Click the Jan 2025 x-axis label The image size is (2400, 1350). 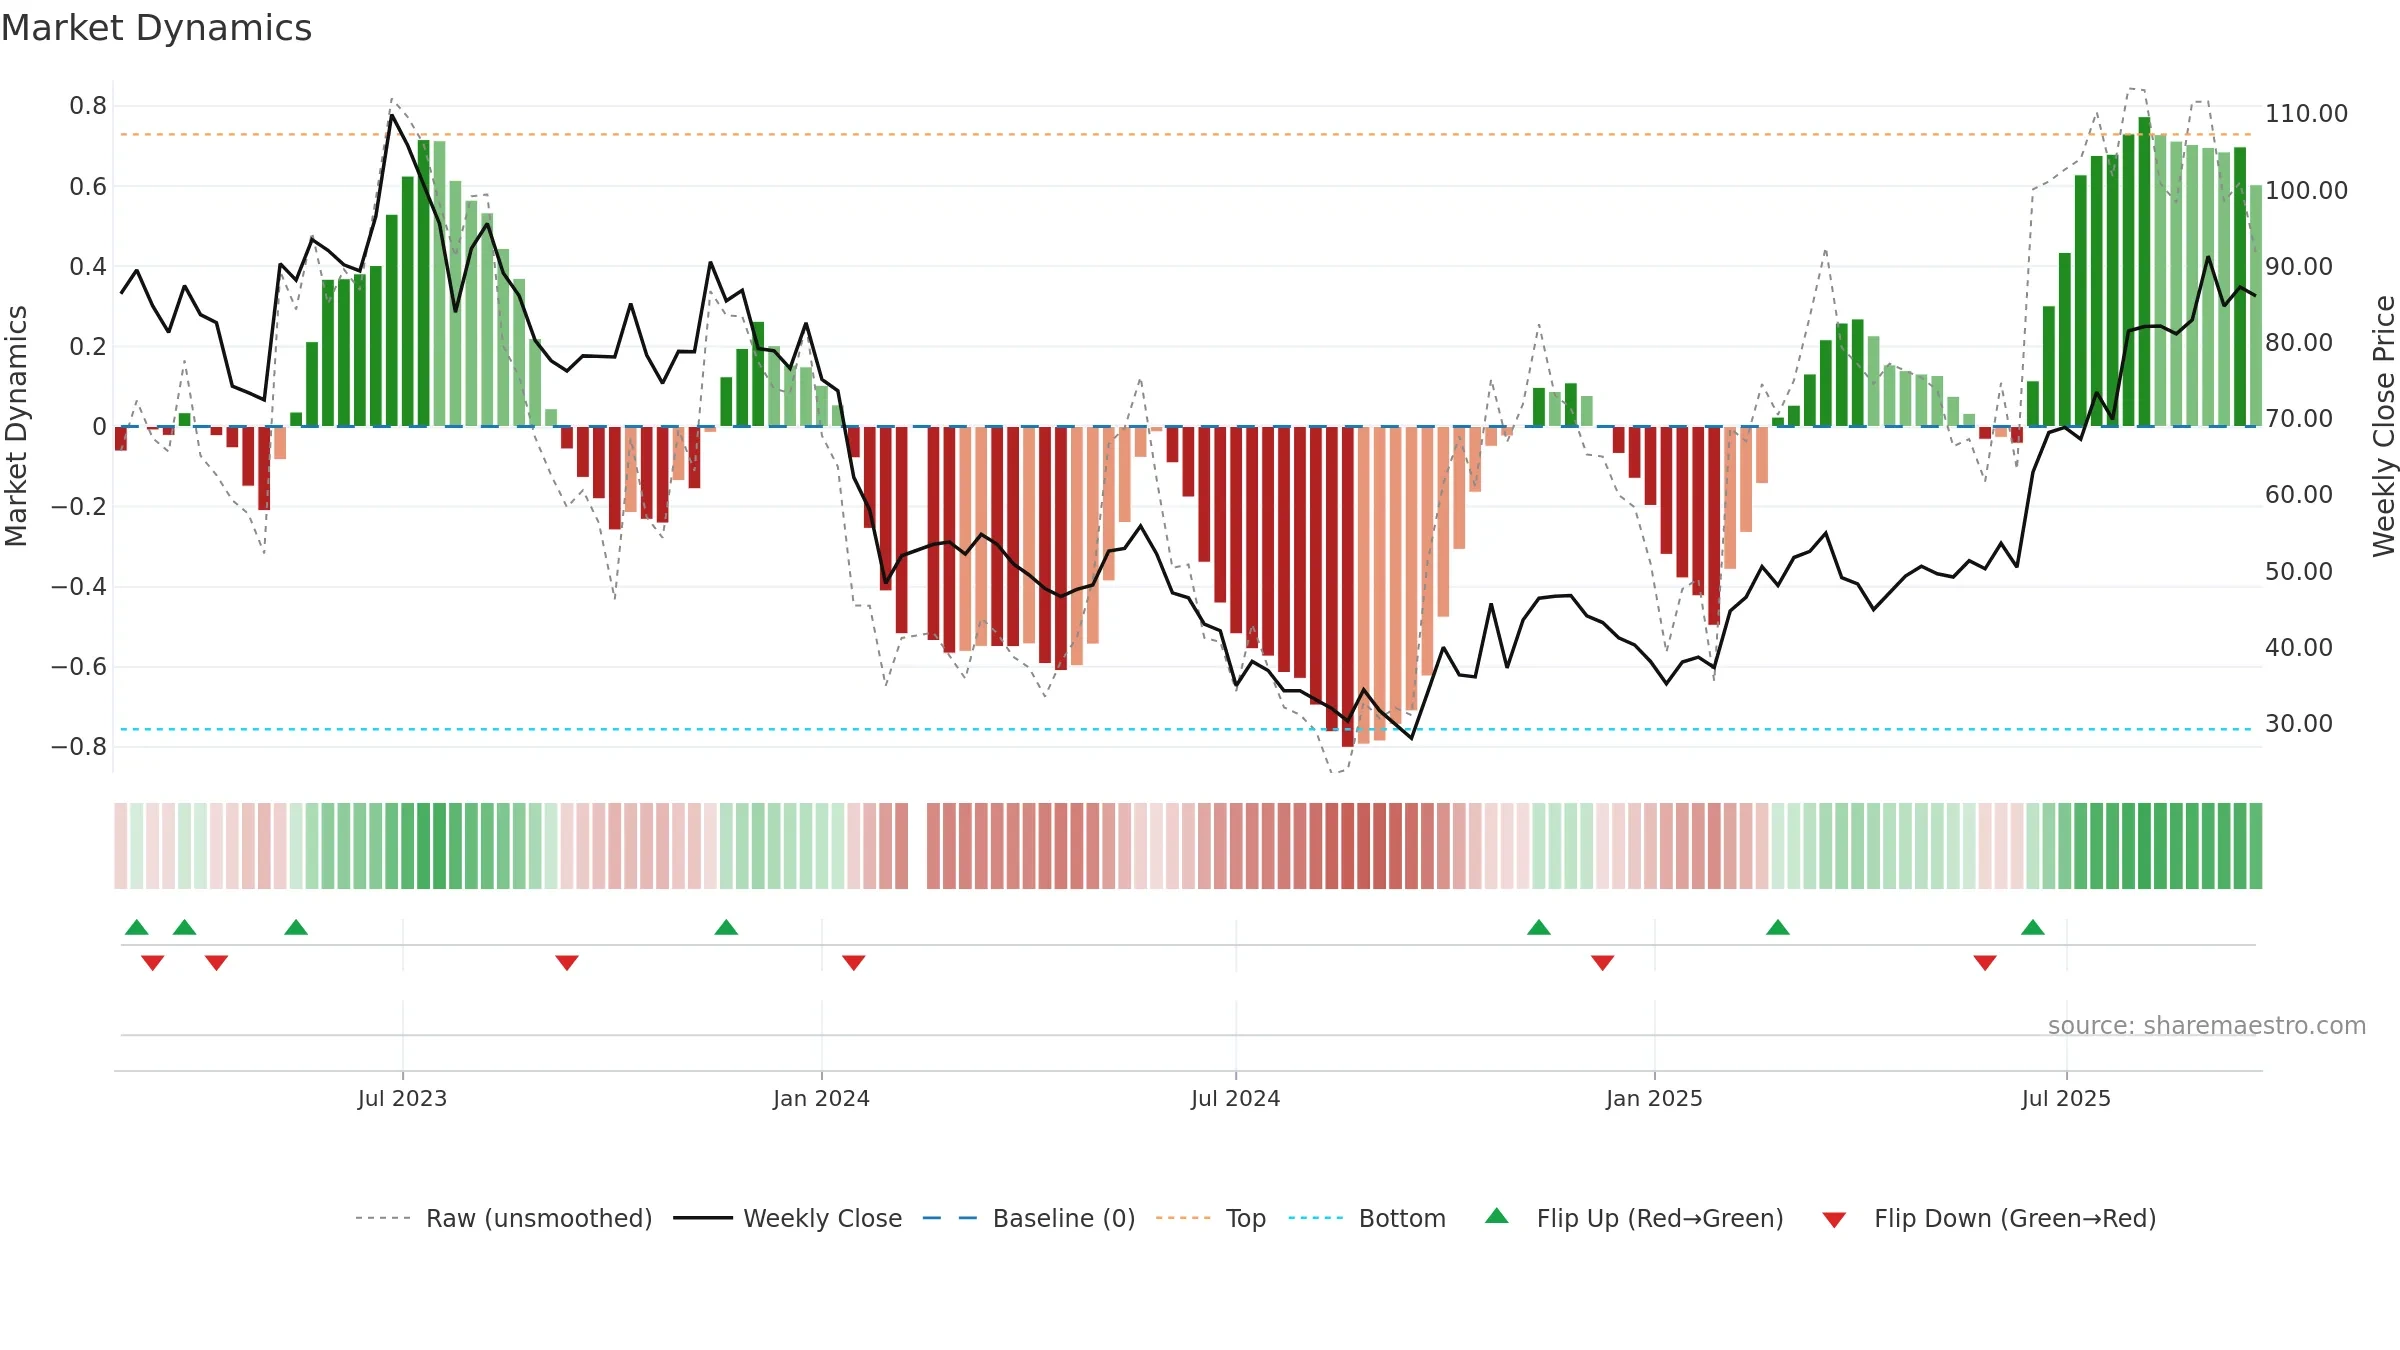1654,1098
